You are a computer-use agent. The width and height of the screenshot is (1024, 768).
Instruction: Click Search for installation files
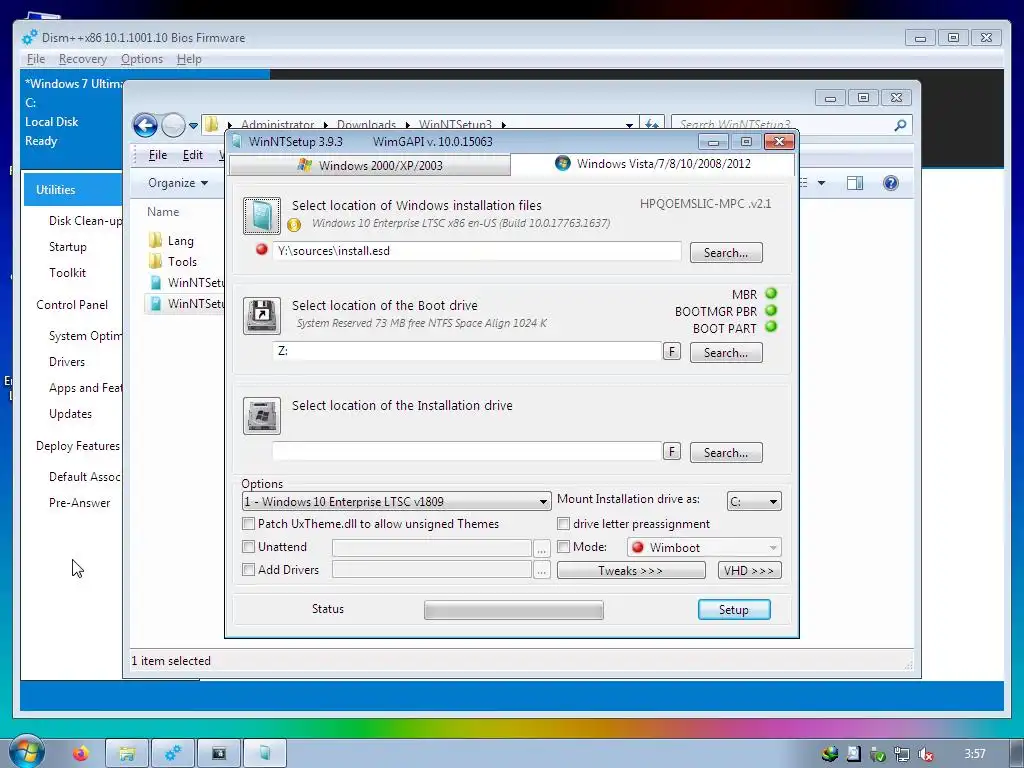point(726,253)
